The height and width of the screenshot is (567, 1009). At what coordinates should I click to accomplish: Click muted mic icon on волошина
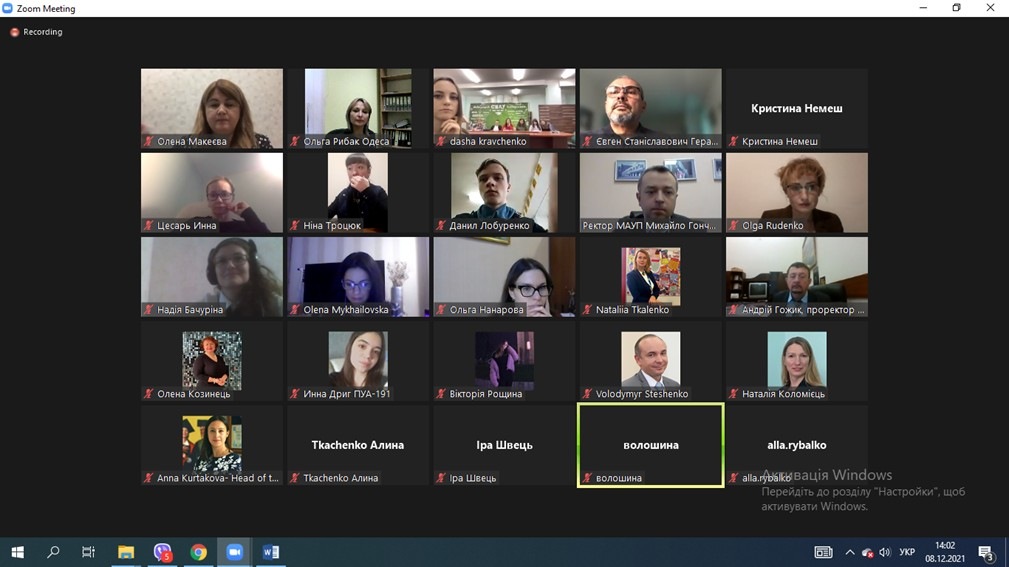[x=587, y=478]
